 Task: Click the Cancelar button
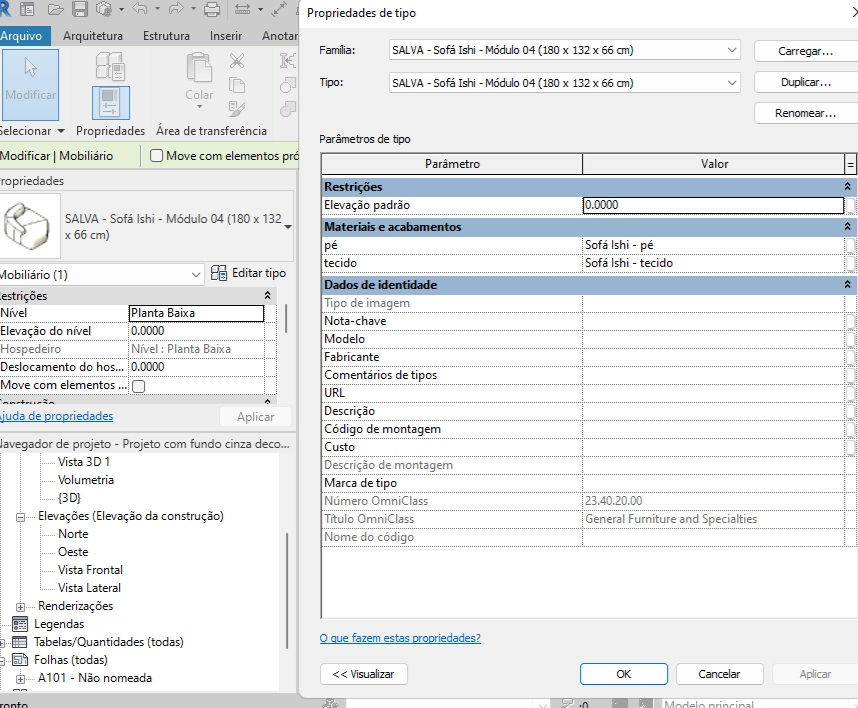tap(720, 674)
